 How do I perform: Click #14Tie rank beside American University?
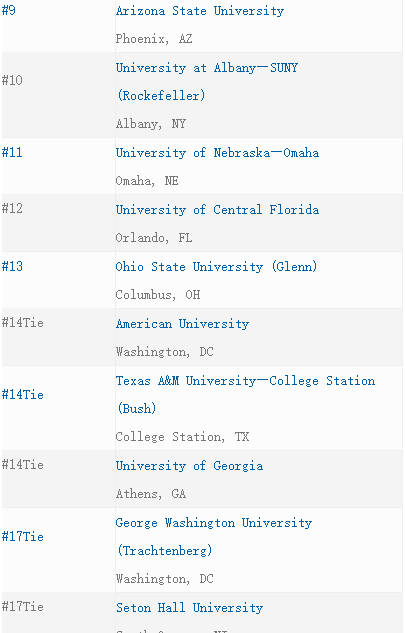click(x=23, y=323)
